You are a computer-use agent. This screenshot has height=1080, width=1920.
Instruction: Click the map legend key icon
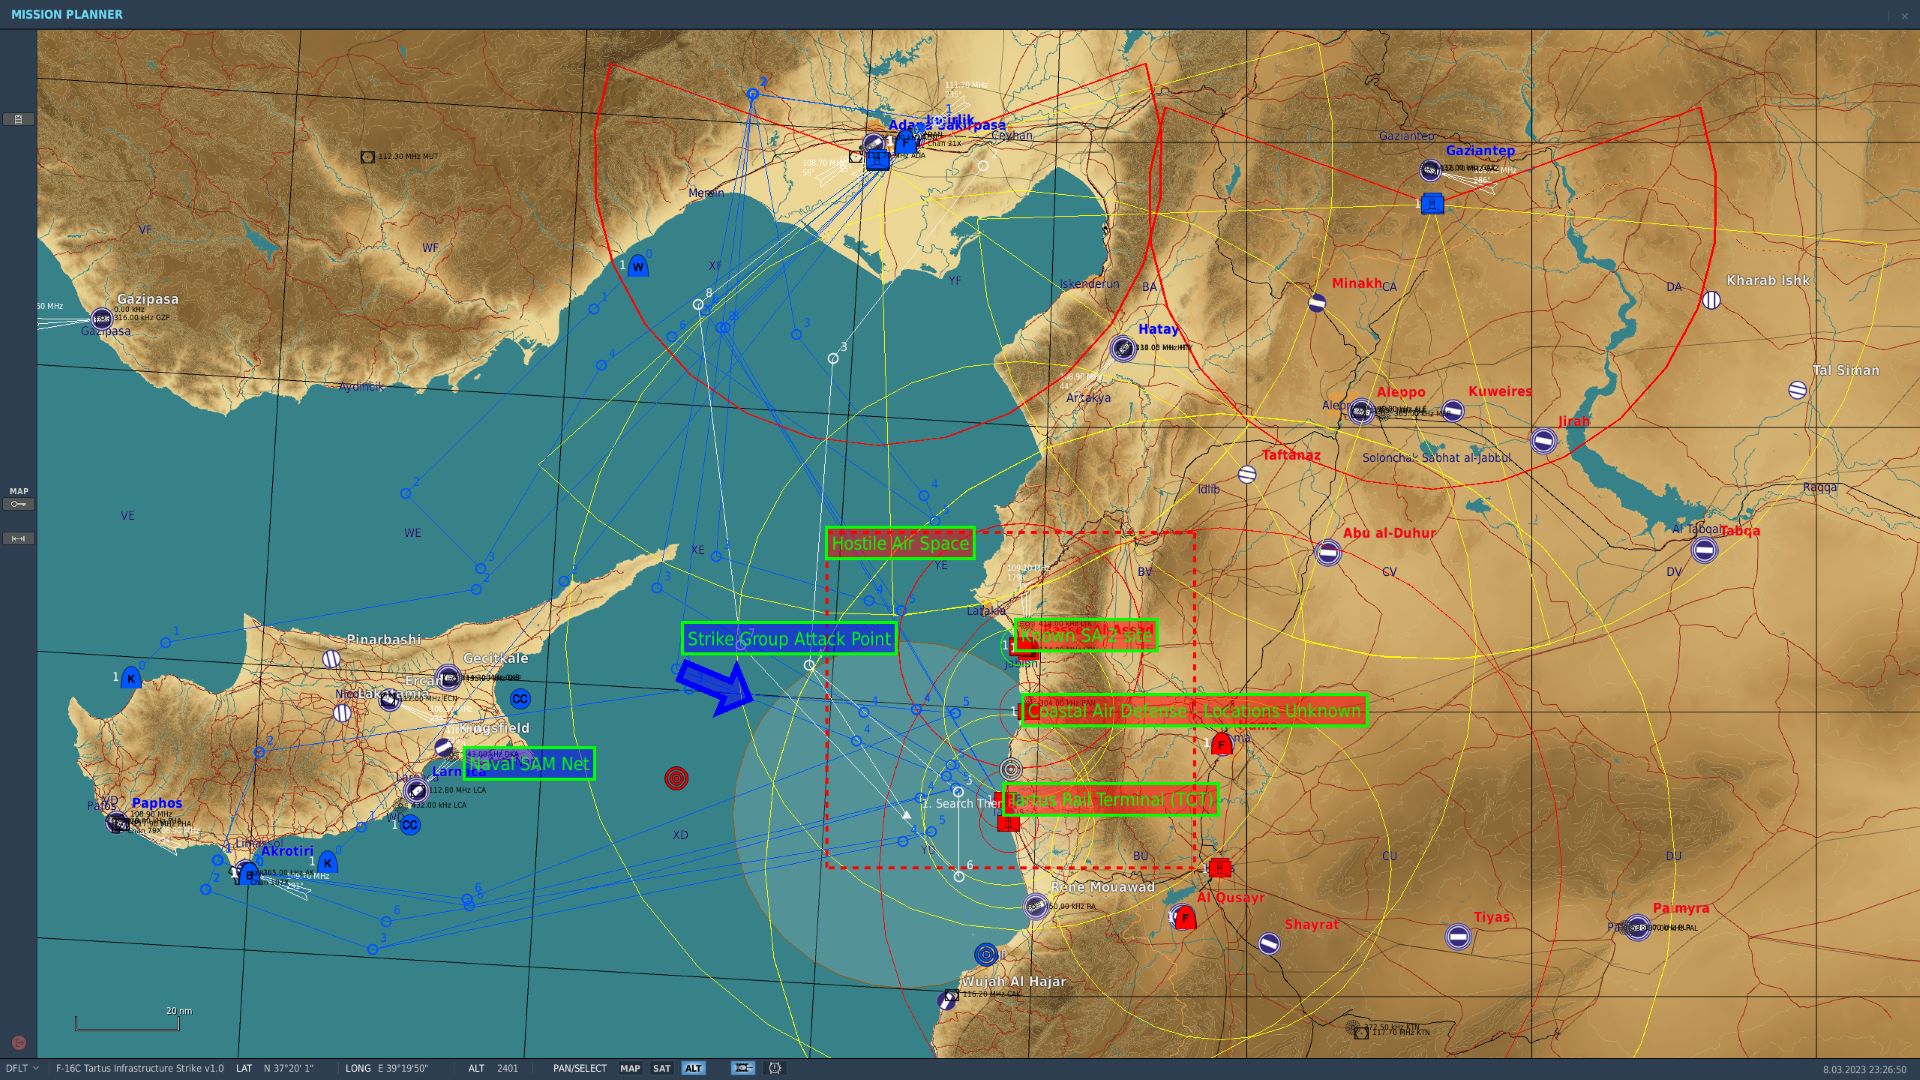18,505
